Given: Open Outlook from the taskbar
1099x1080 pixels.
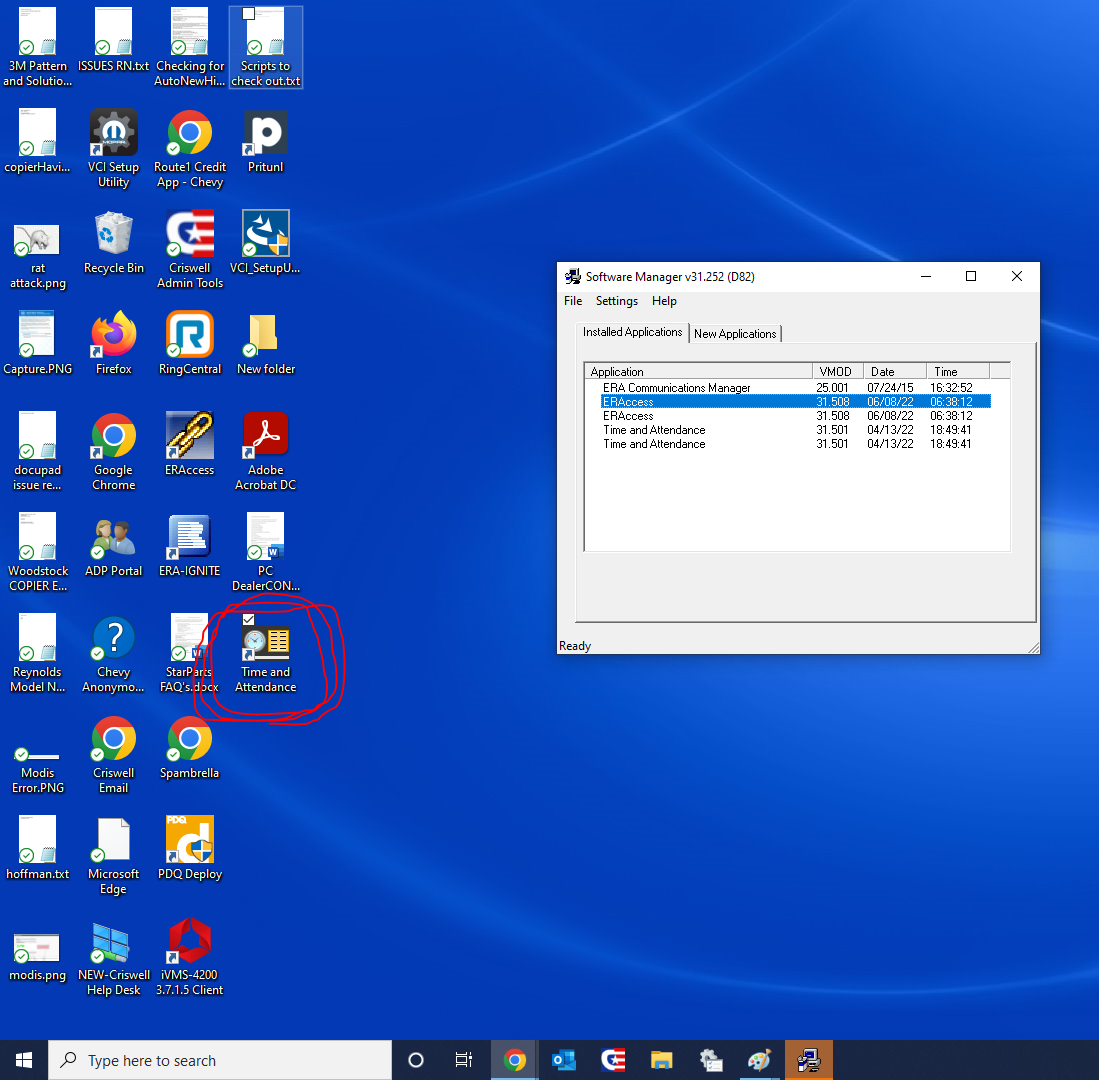Looking at the screenshot, I should click(x=564, y=1060).
